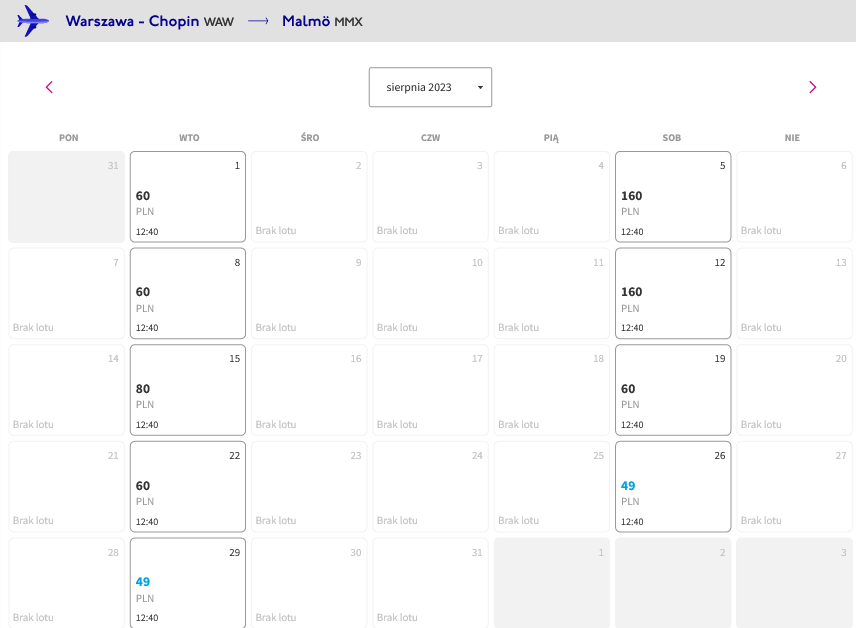Click the unavailable August 16 date cell
This screenshot has height=628, width=856.
pyautogui.click(x=309, y=390)
